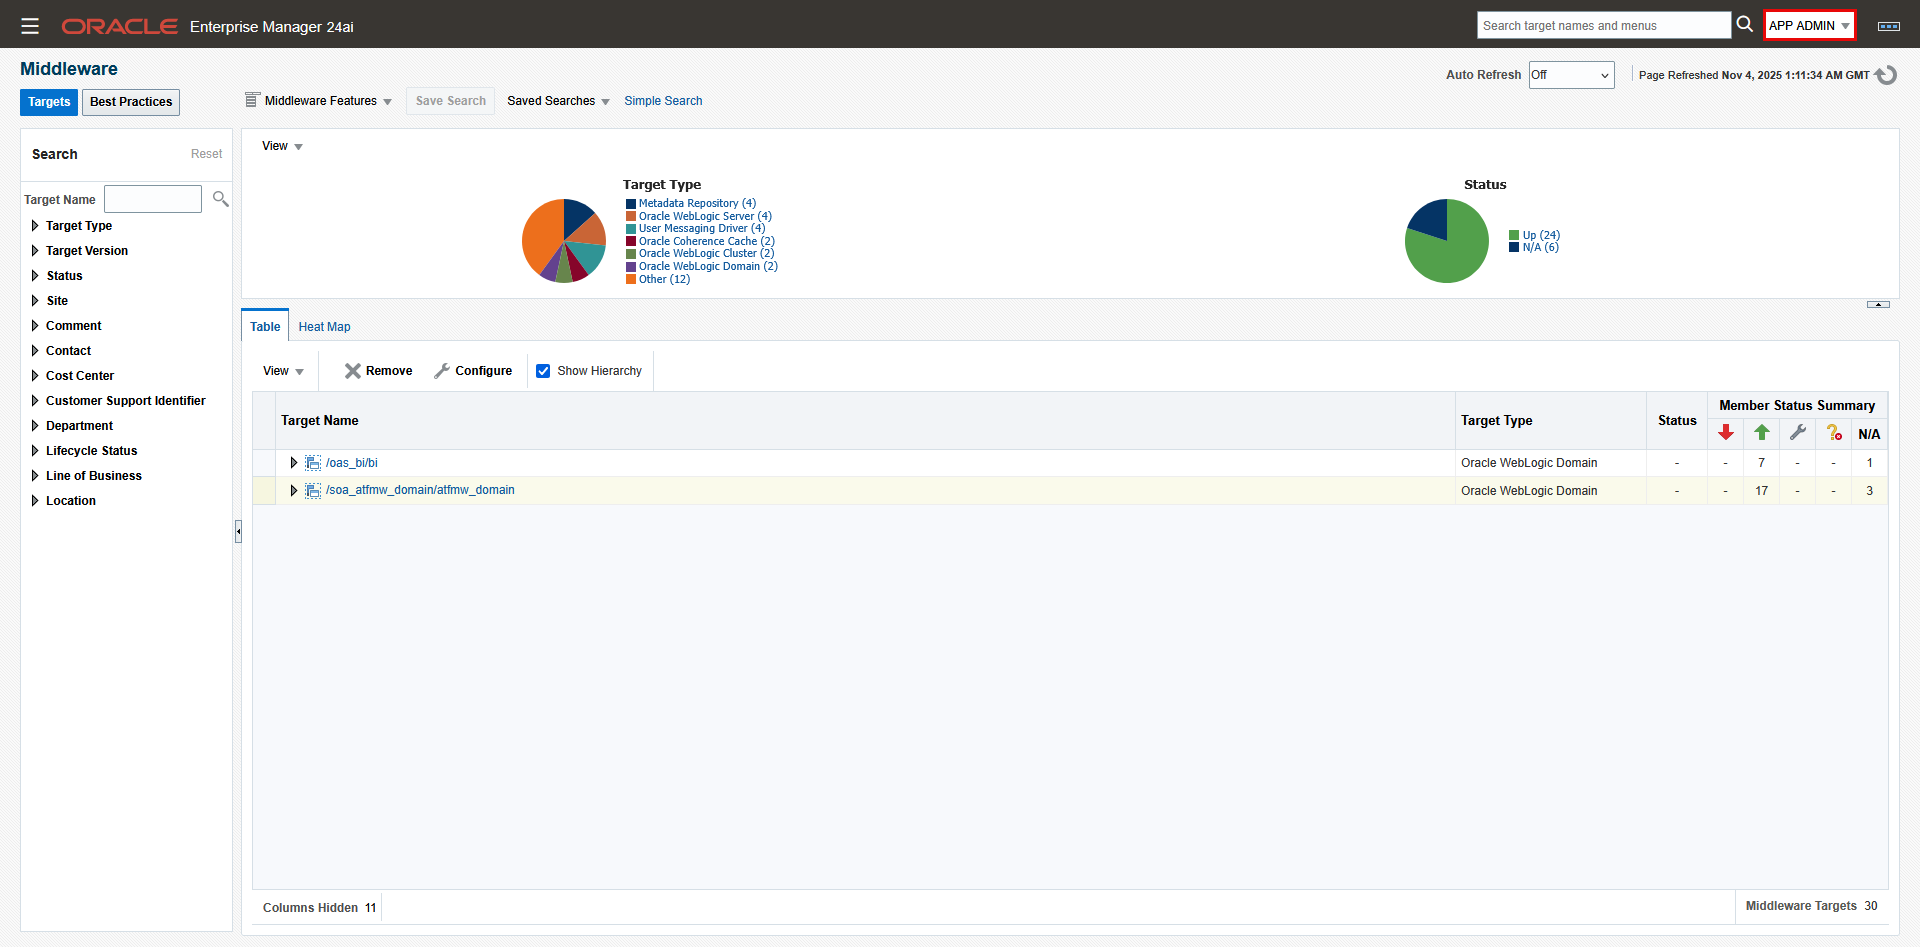Uncheck the Show Hierarchy checkbox
1920x947 pixels.
point(543,370)
